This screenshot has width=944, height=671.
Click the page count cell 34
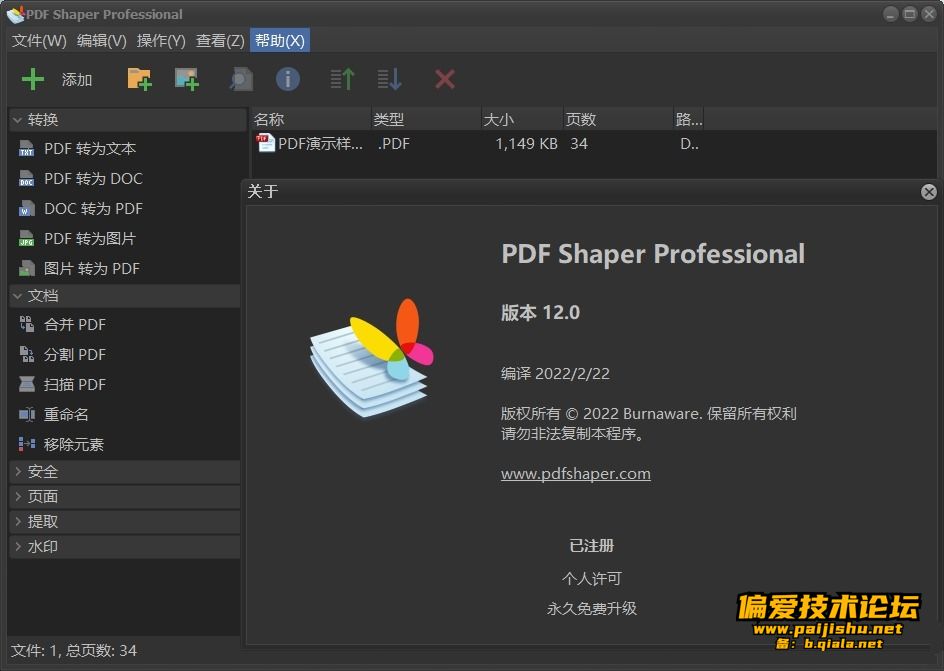tap(579, 144)
